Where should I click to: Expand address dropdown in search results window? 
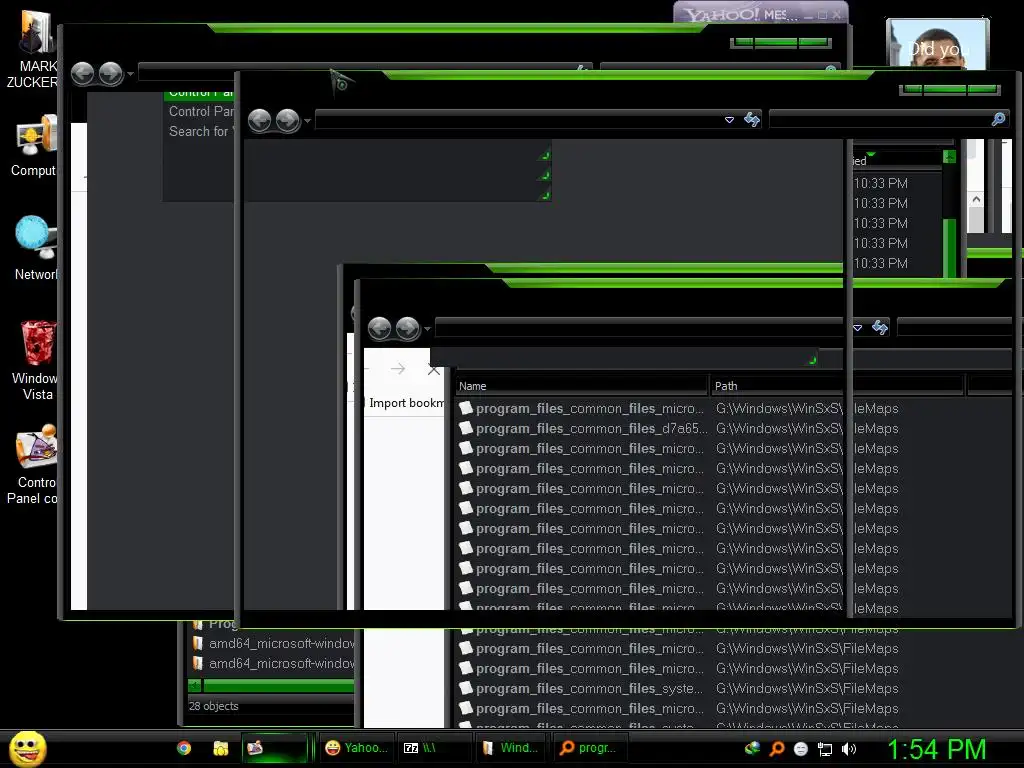(857, 328)
